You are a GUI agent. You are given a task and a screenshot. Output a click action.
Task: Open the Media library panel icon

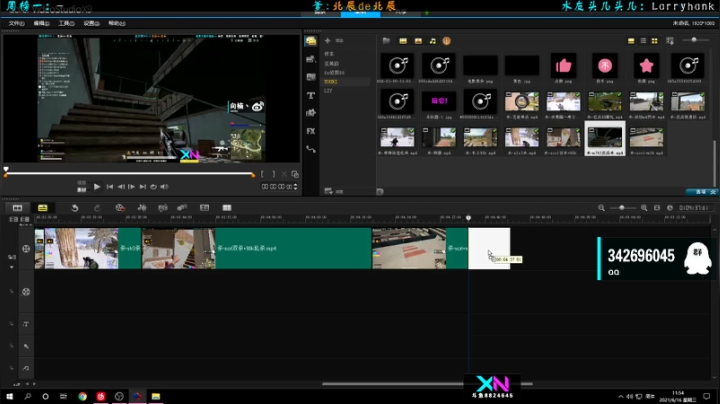click(311, 41)
